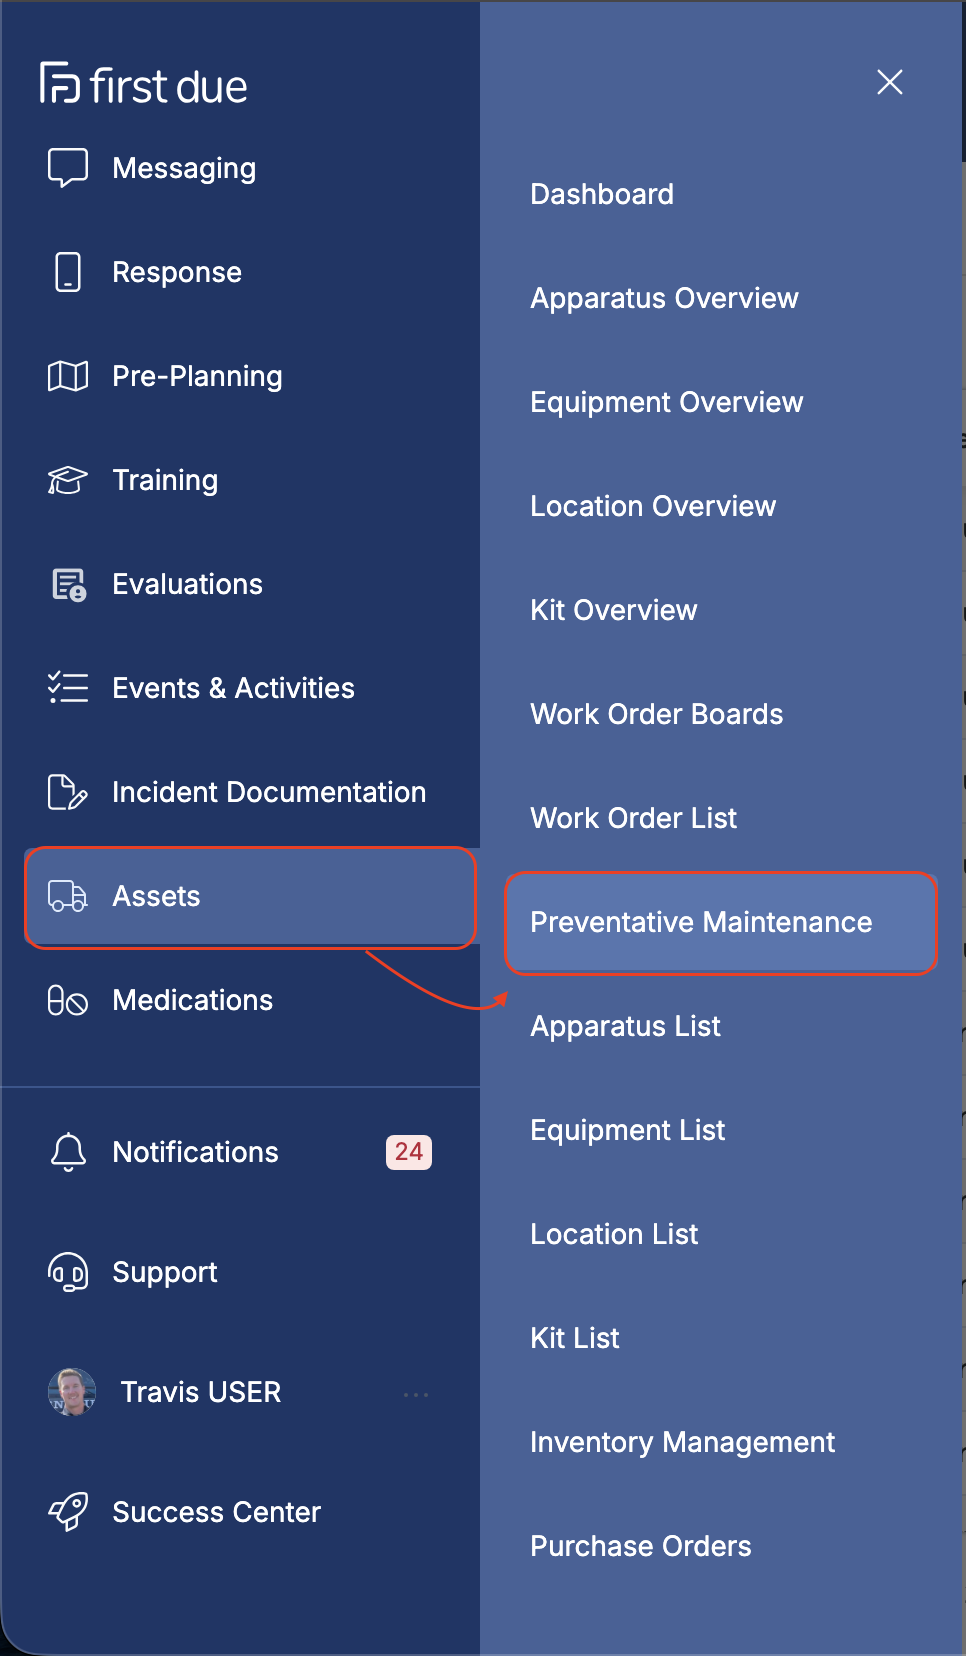
Task: Open Purchase Orders
Action: pos(640,1546)
